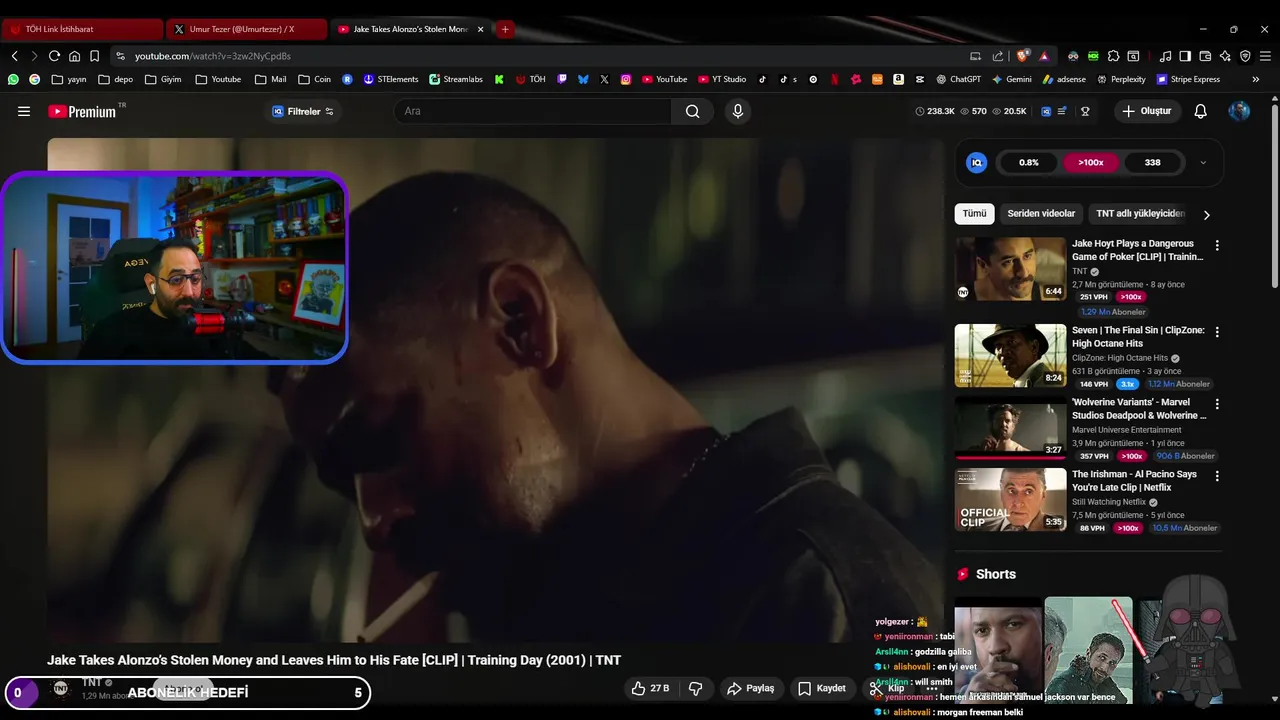This screenshot has width=1280, height=720.
Task: Click the Kaydet save button
Action: tap(821, 688)
